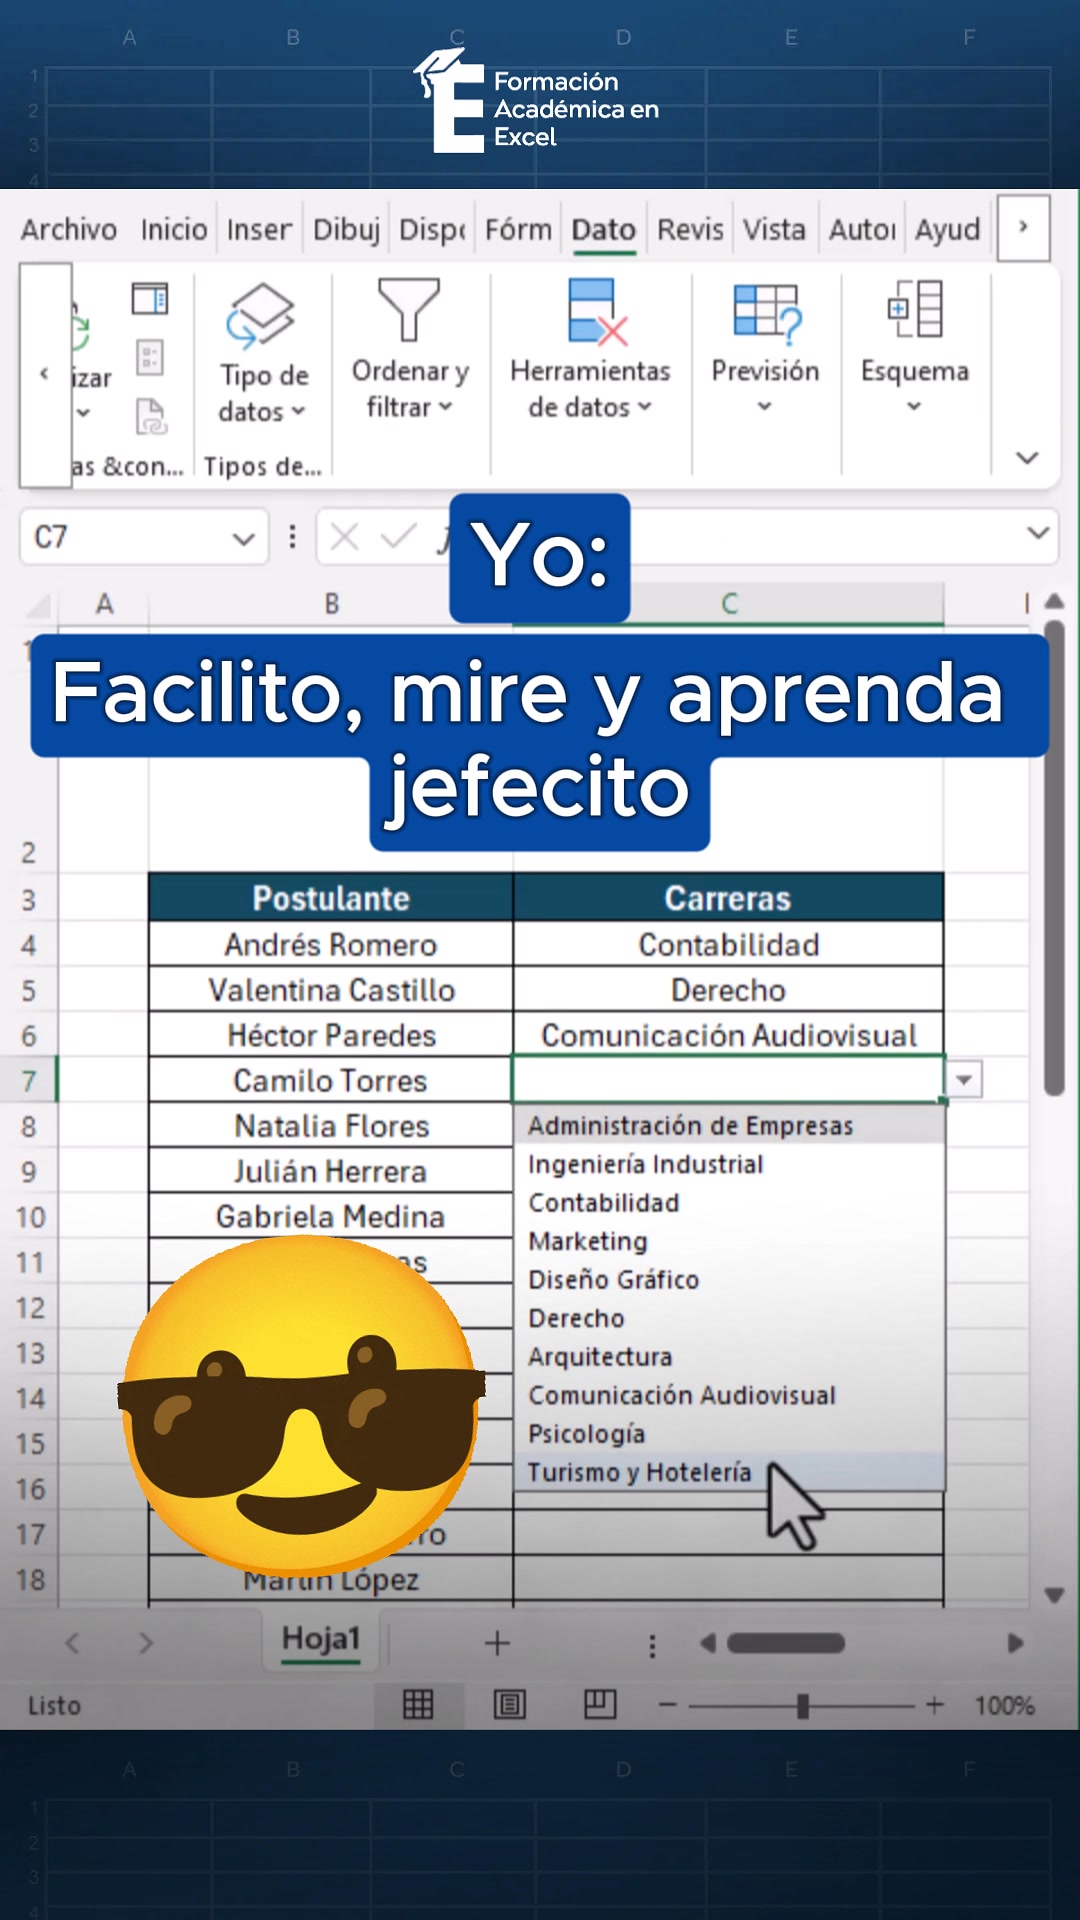Choose Psicología from the dropdown list
The width and height of the screenshot is (1080, 1920).
(729, 1434)
